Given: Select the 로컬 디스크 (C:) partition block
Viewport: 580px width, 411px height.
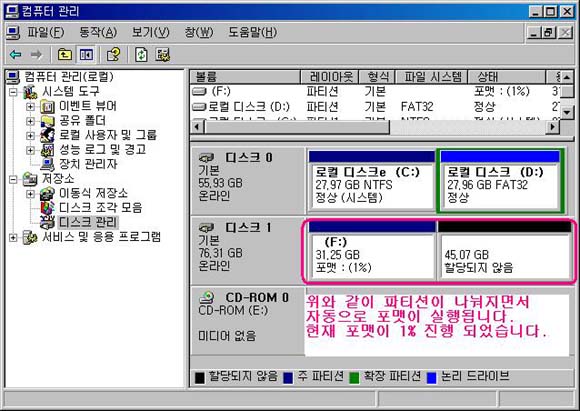Looking at the screenshot, I should [371, 181].
